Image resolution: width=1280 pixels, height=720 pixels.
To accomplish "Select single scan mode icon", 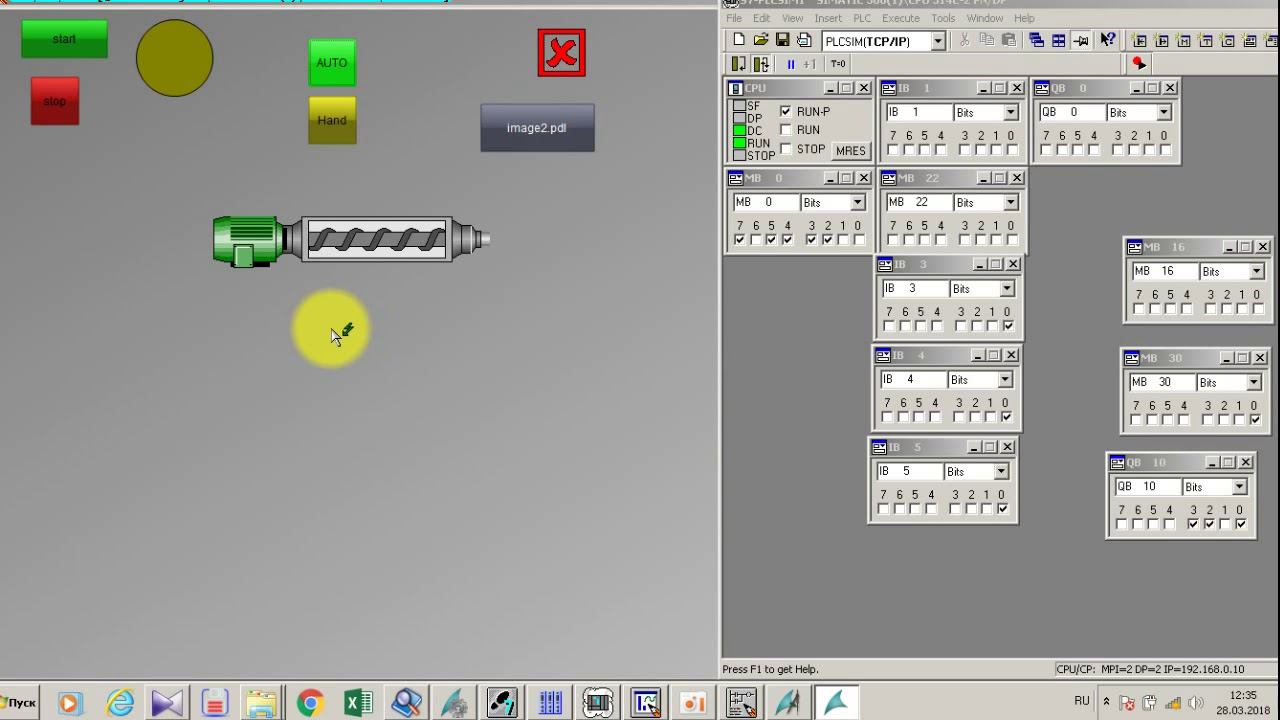I will click(x=739, y=64).
